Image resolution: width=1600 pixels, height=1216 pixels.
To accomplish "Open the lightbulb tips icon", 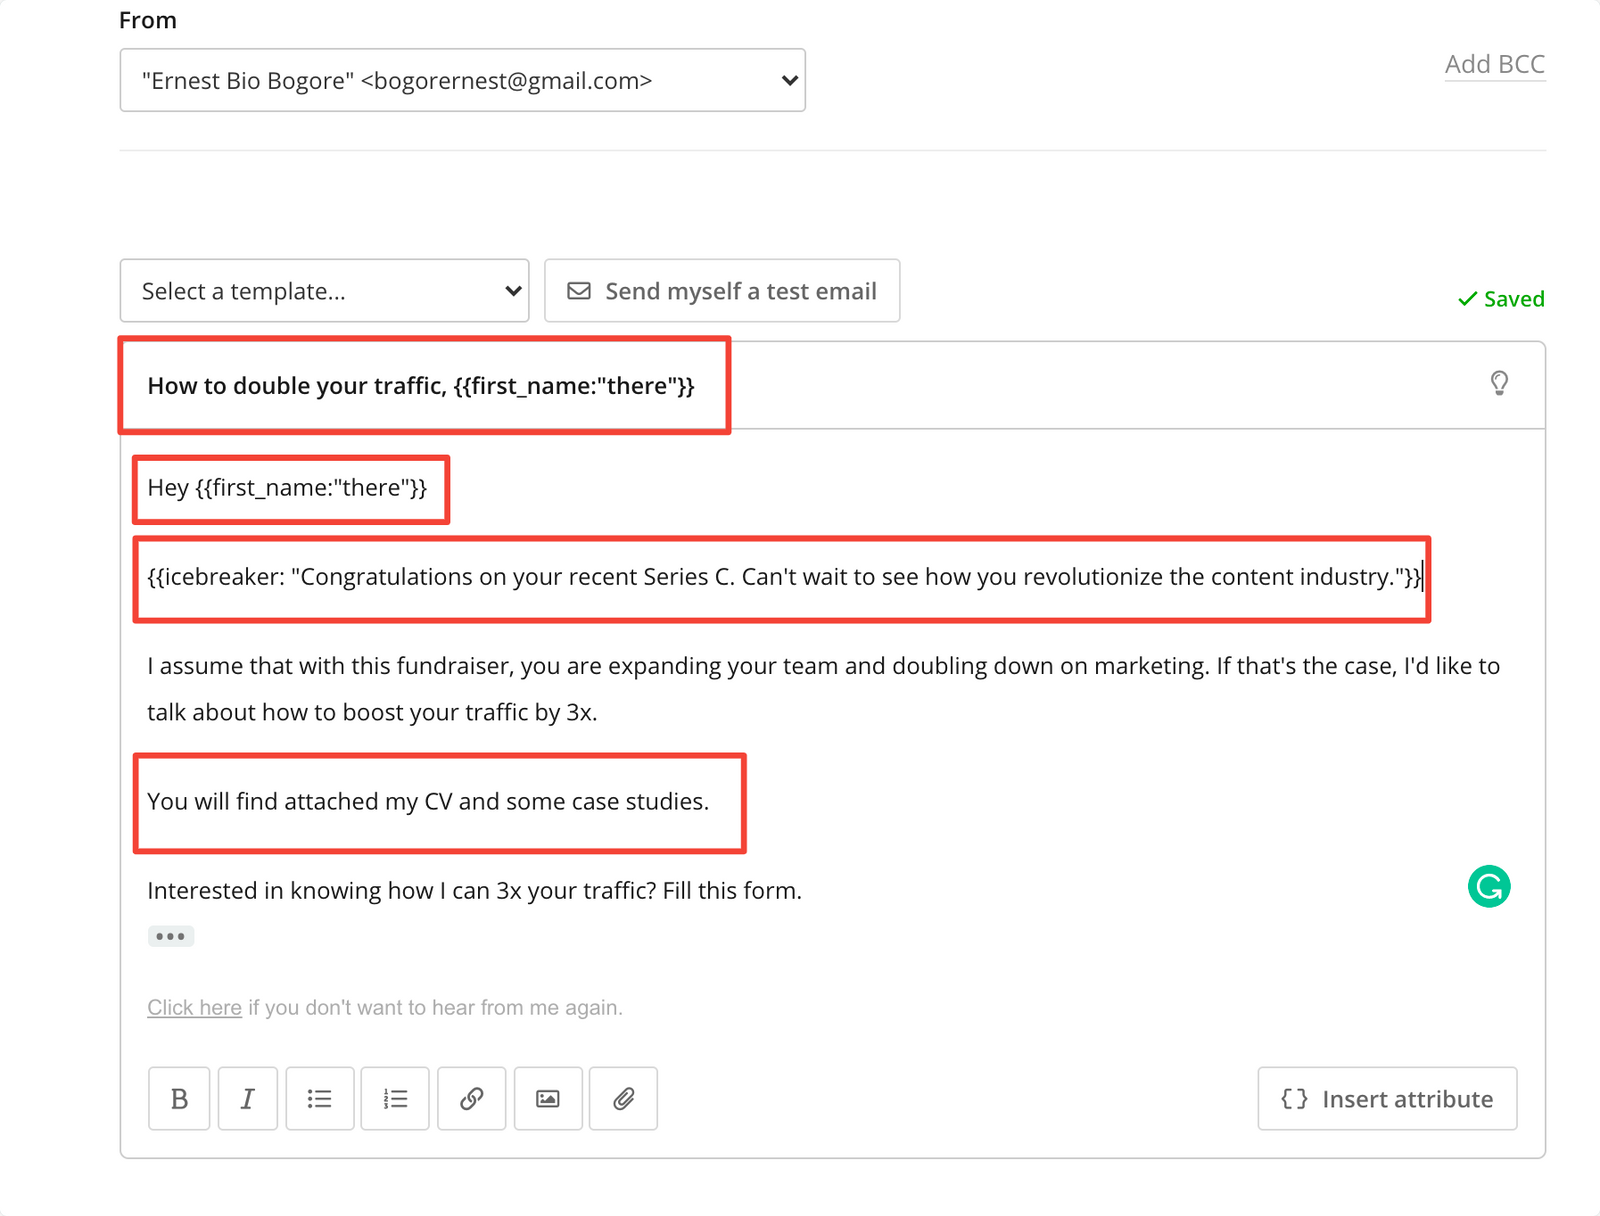I will pos(1499,383).
